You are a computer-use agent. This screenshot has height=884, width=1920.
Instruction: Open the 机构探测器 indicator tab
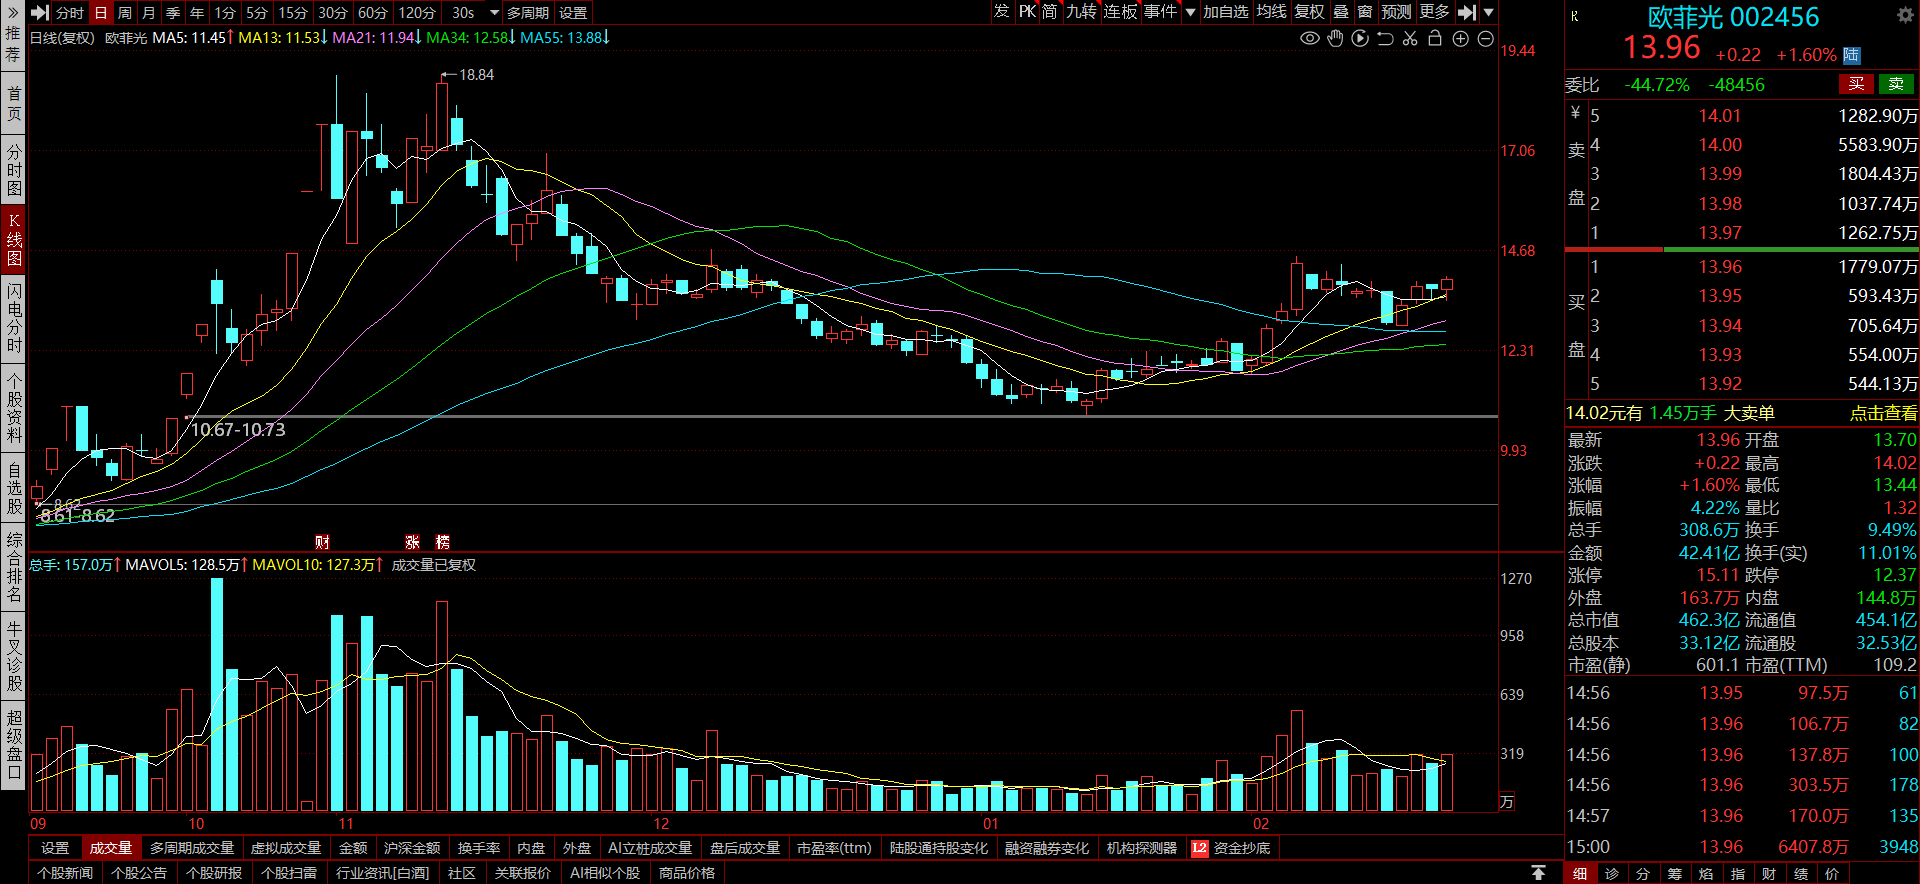point(1141,848)
